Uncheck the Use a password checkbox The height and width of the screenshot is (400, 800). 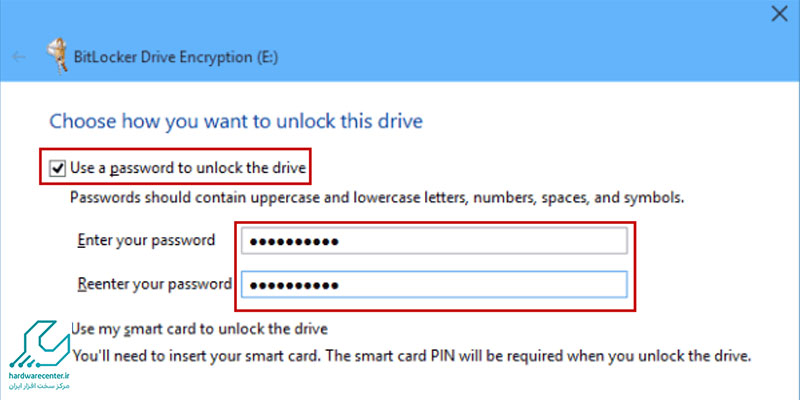(x=57, y=168)
